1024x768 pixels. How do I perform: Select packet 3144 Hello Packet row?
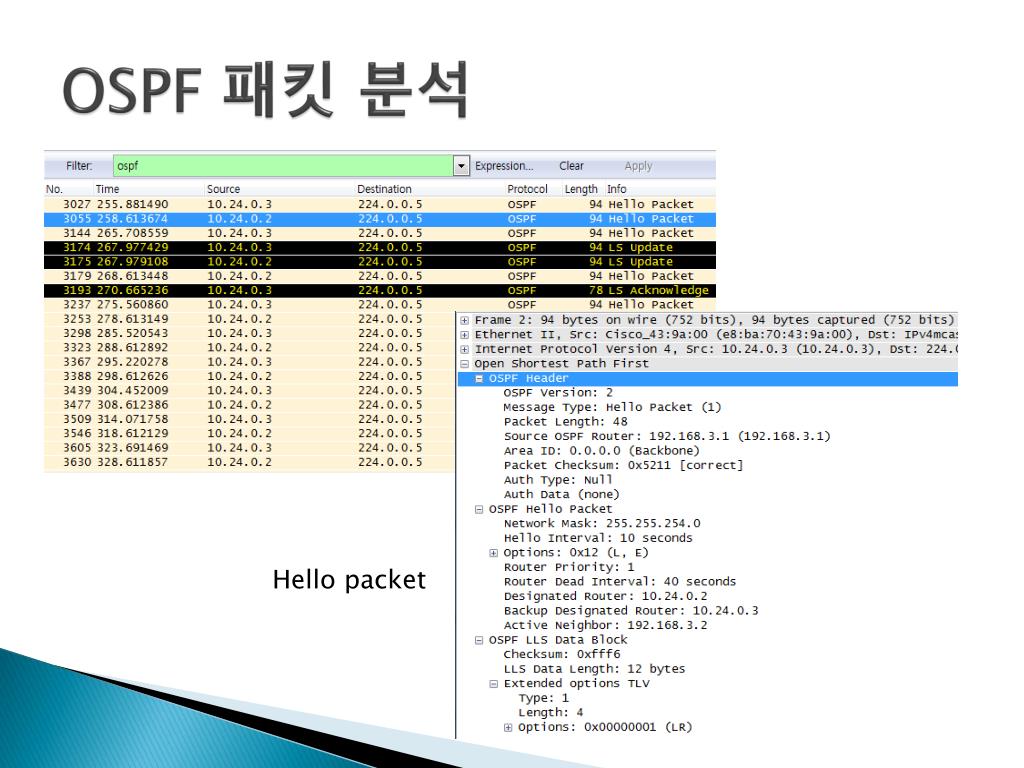(x=379, y=233)
